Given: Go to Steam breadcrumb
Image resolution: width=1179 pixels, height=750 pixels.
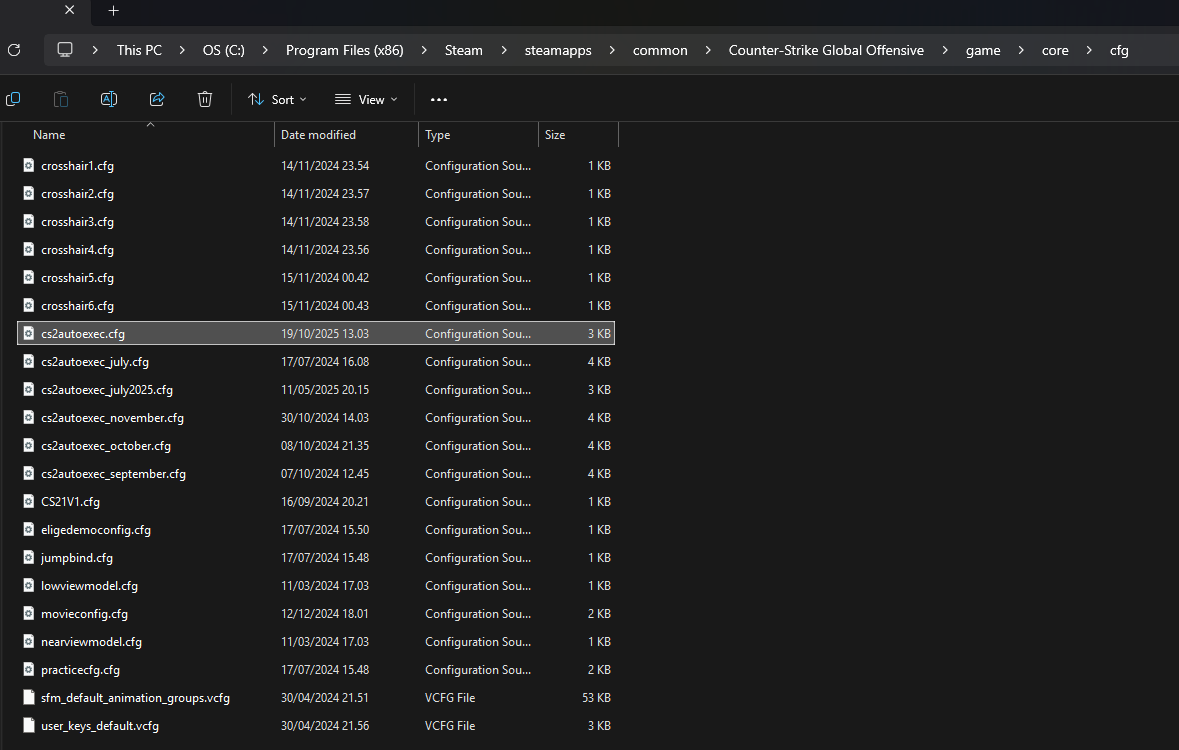Looking at the screenshot, I should [463, 50].
